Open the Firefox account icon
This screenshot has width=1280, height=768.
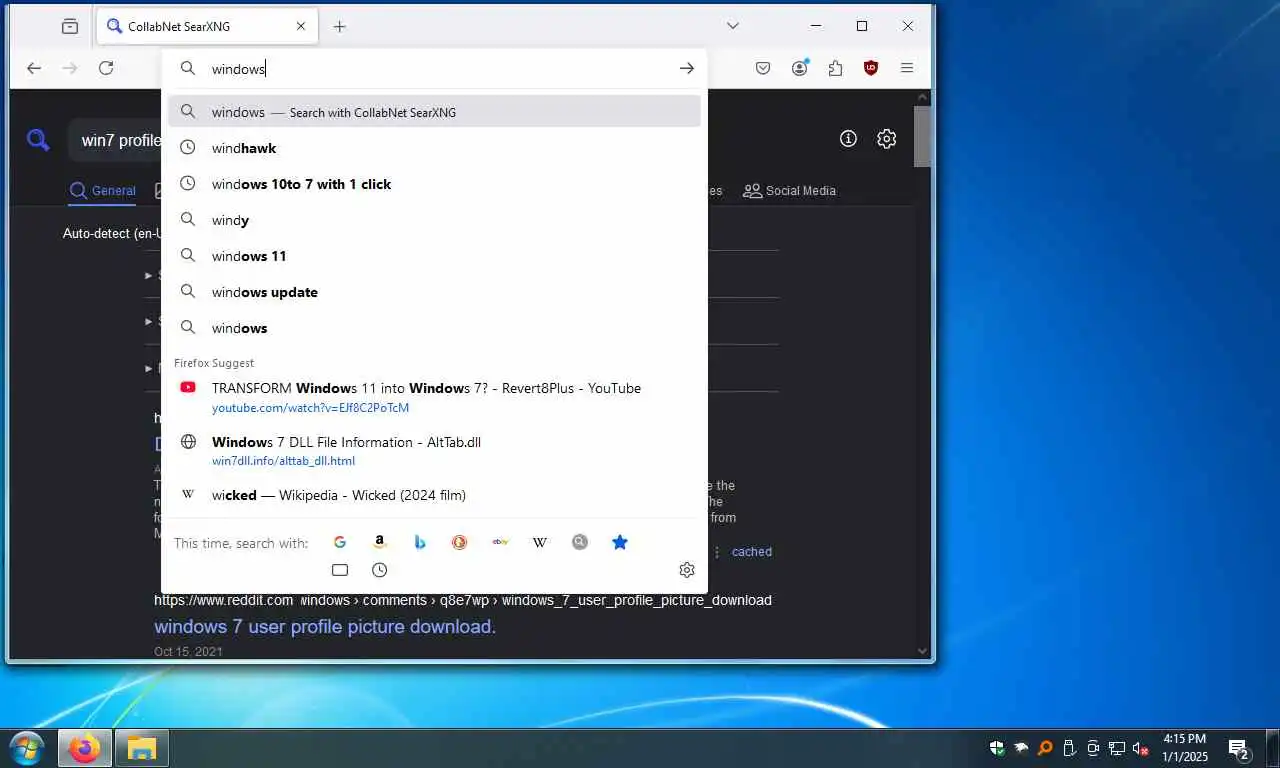(x=800, y=68)
